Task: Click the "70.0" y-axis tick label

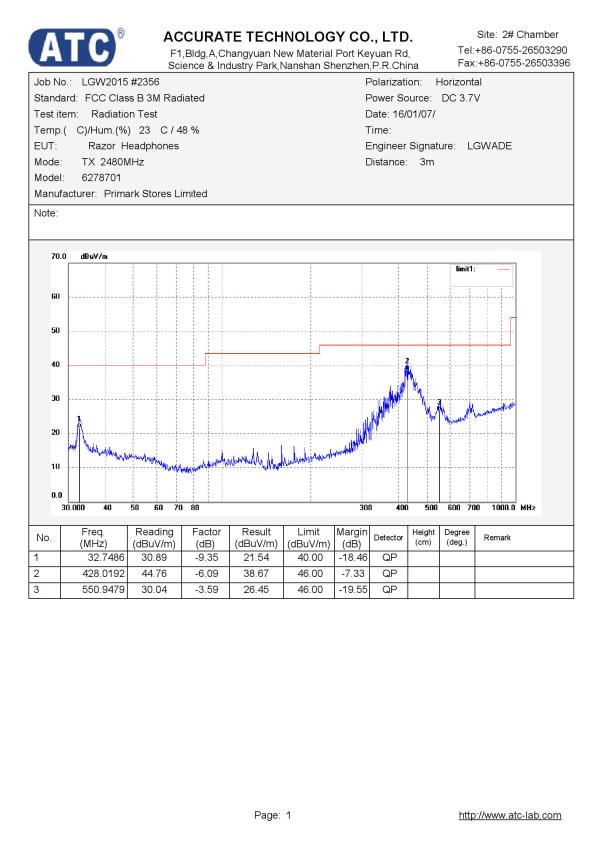Action: coord(58,256)
